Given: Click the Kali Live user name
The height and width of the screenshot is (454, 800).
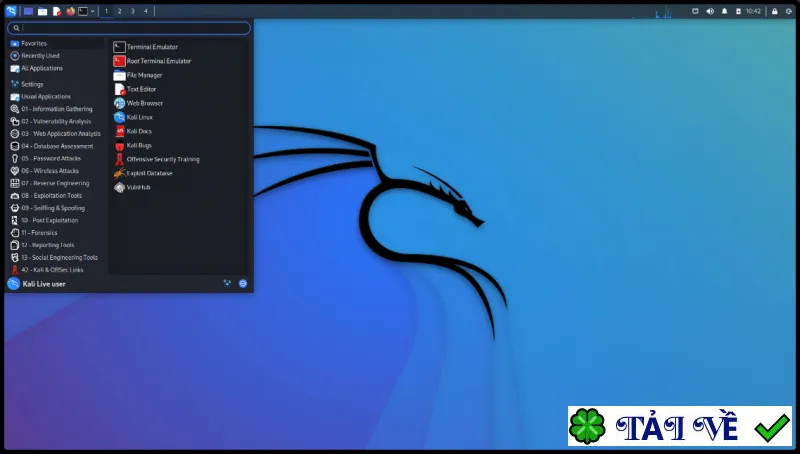Looking at the screenshot, I should pyautogui.click(x=44, y=284).
